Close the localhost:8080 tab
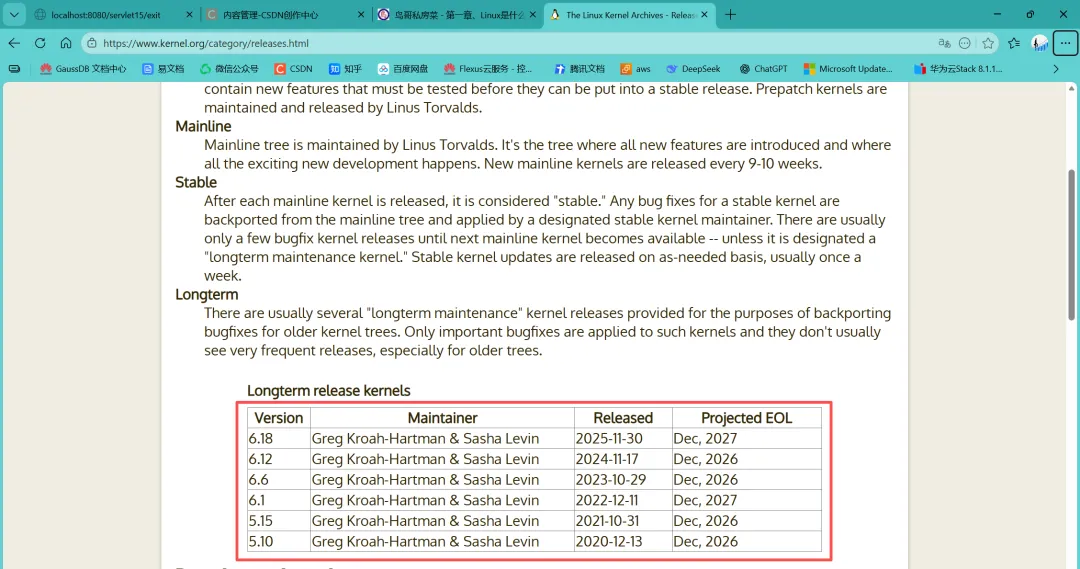1080x569 pixels. point(189,14)
